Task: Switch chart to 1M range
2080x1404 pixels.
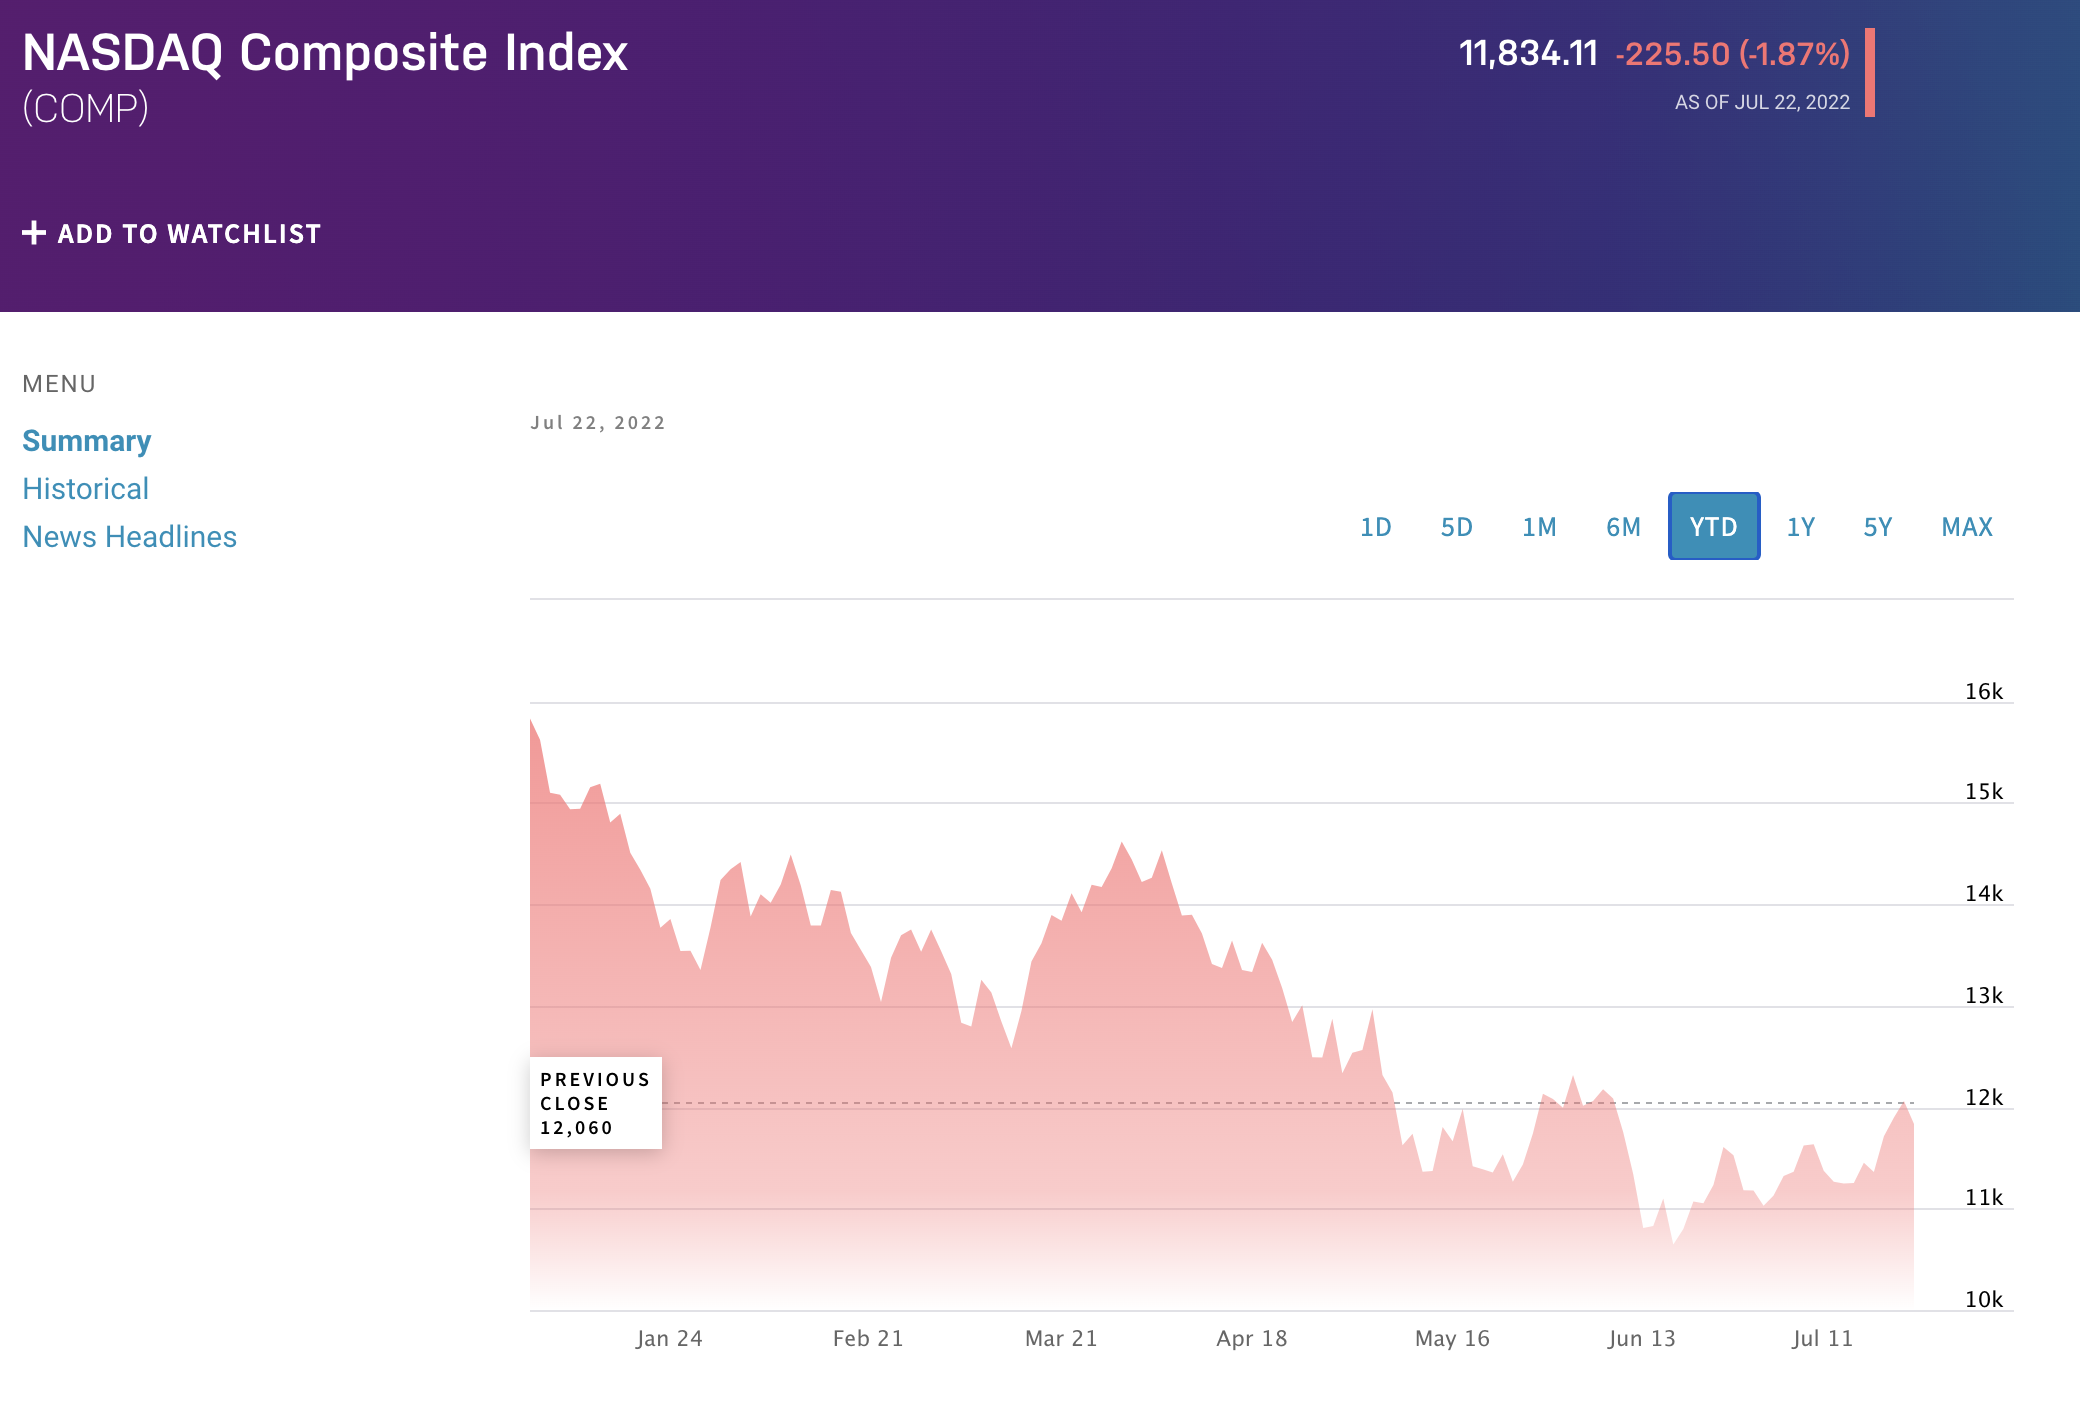Action: (x=1540, y=527)
